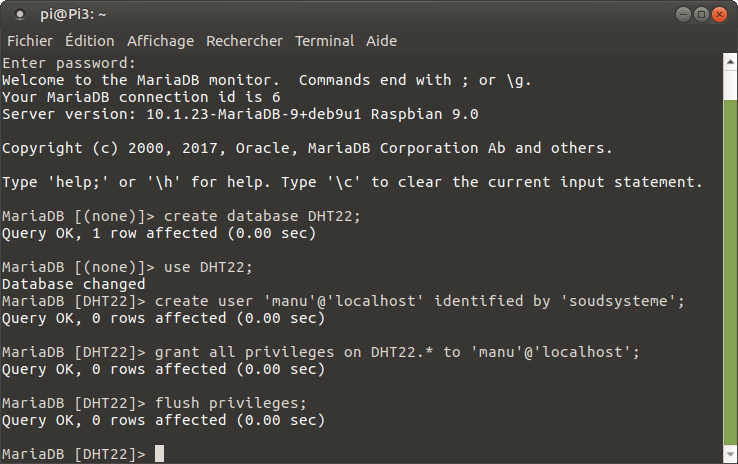Screen dimensions: 738x464
Task: Click the cursor at the last MariaDB prompt
Action: tap(159, 454)
